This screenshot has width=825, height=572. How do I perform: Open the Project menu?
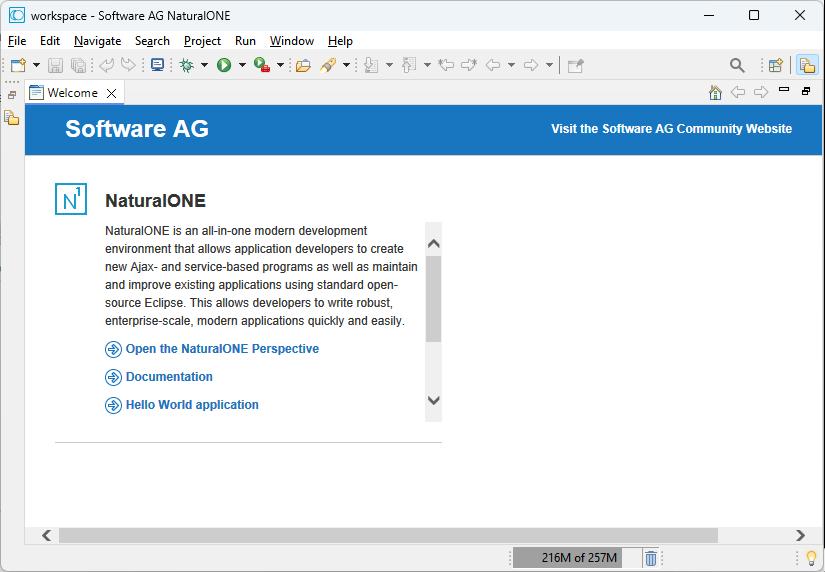(202, 41)
